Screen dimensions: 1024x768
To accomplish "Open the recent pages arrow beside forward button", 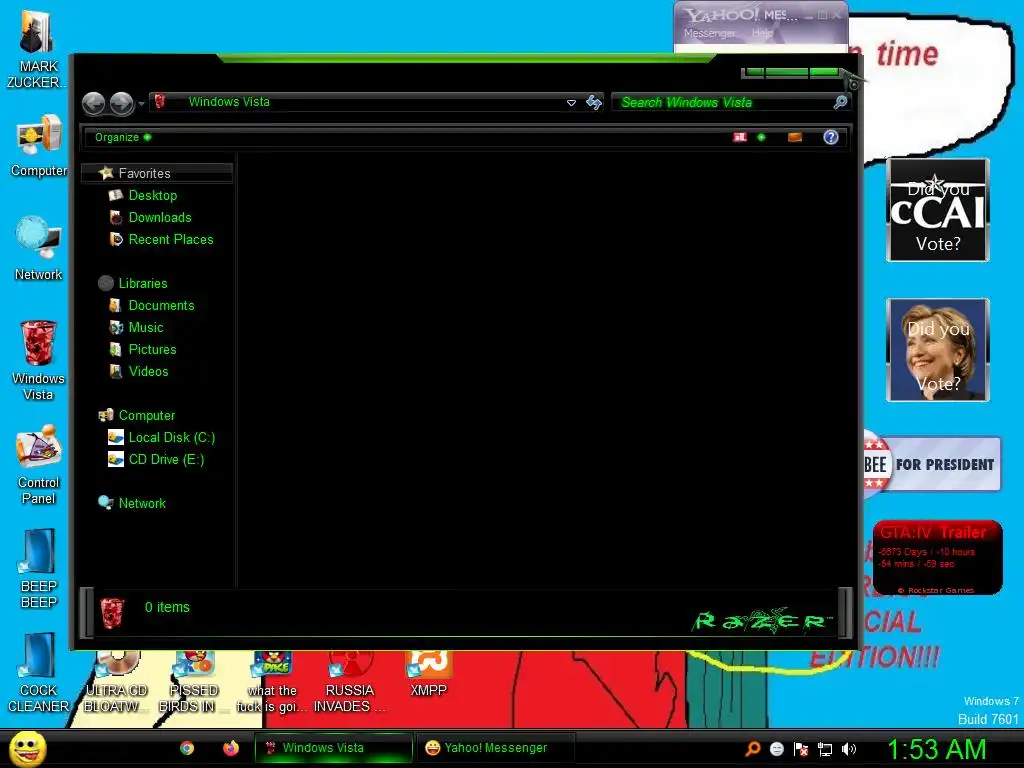I will 141,104.
